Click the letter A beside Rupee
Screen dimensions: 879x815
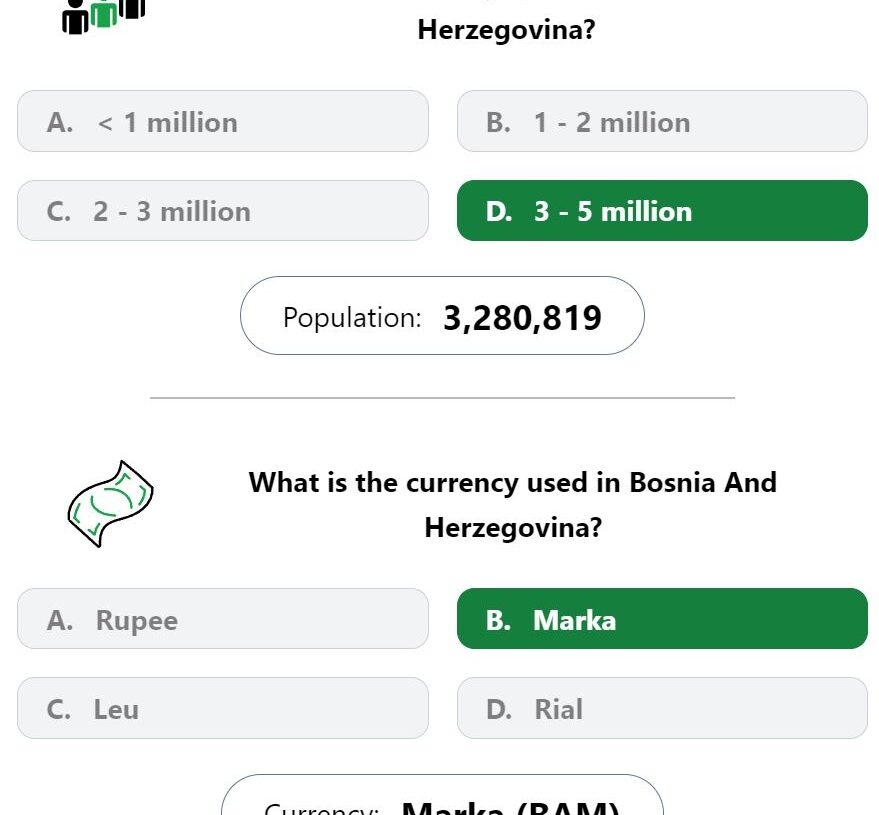pos(60,620)
